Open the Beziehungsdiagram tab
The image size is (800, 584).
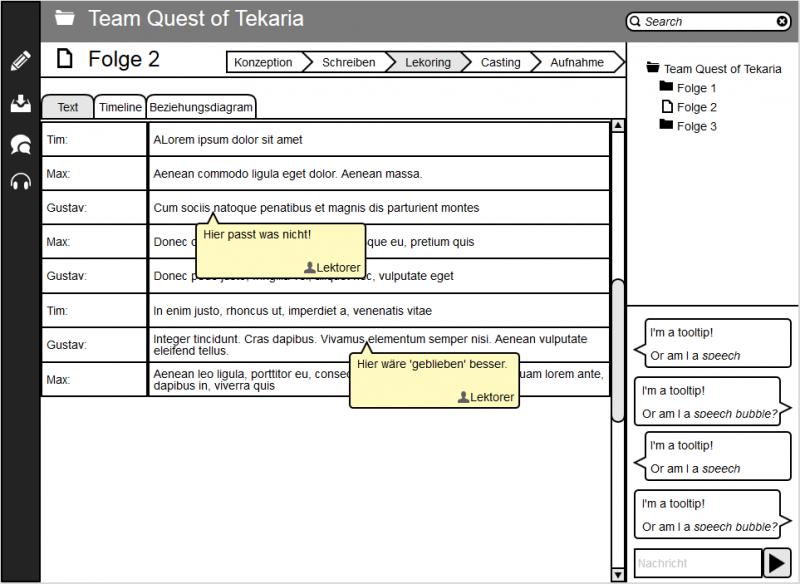[201, 107]
